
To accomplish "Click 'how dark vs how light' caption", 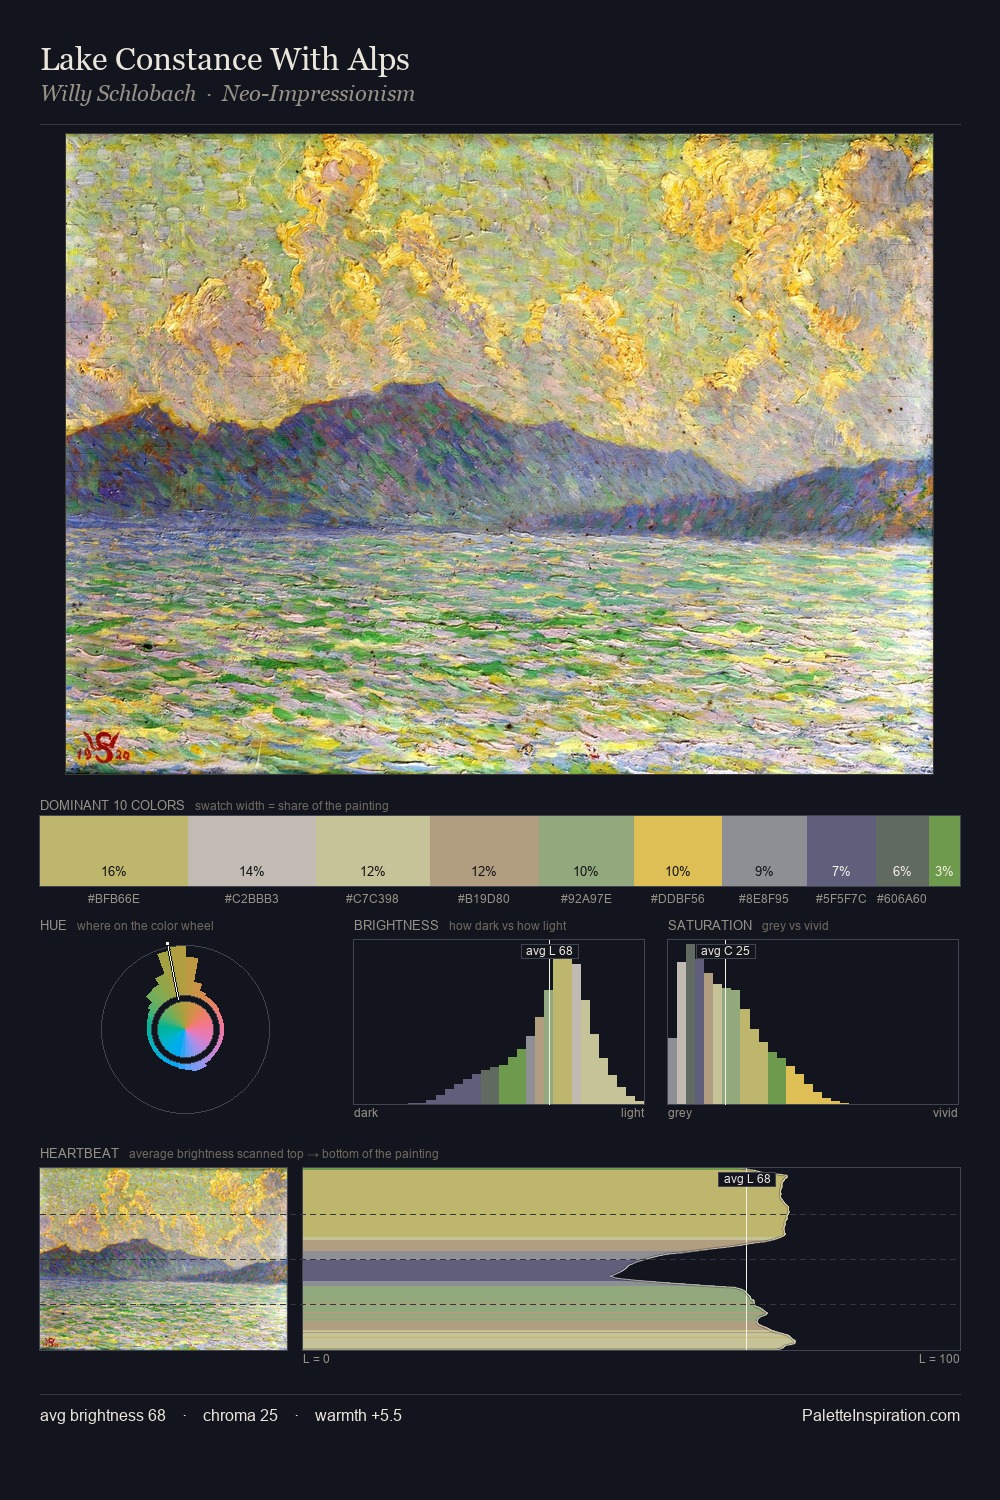I will point(508,926).
